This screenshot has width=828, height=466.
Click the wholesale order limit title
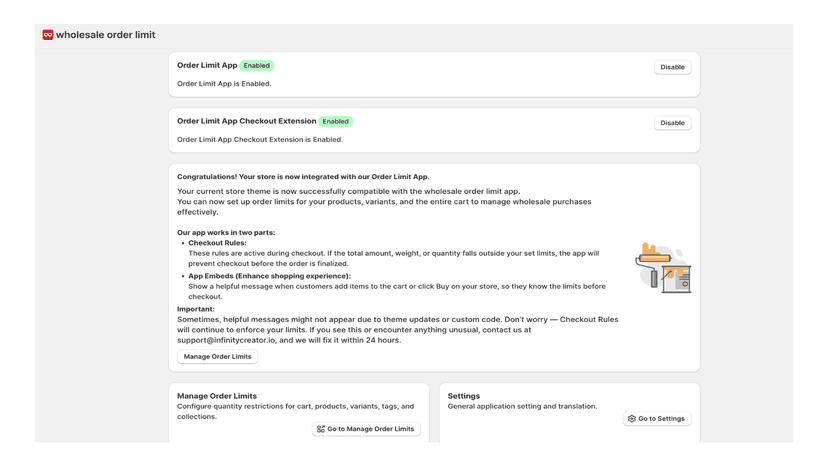coord(106,35)
